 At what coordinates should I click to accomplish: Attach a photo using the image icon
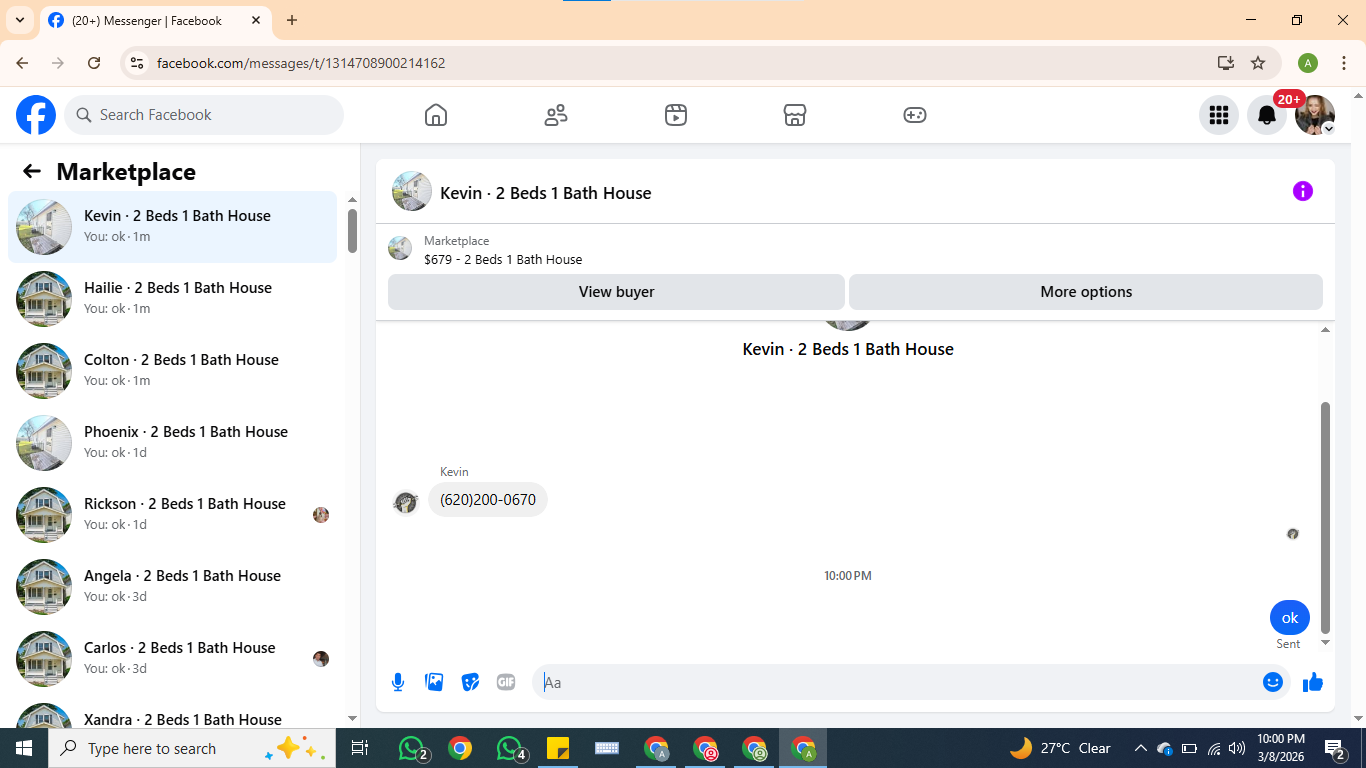coord(434,682)
